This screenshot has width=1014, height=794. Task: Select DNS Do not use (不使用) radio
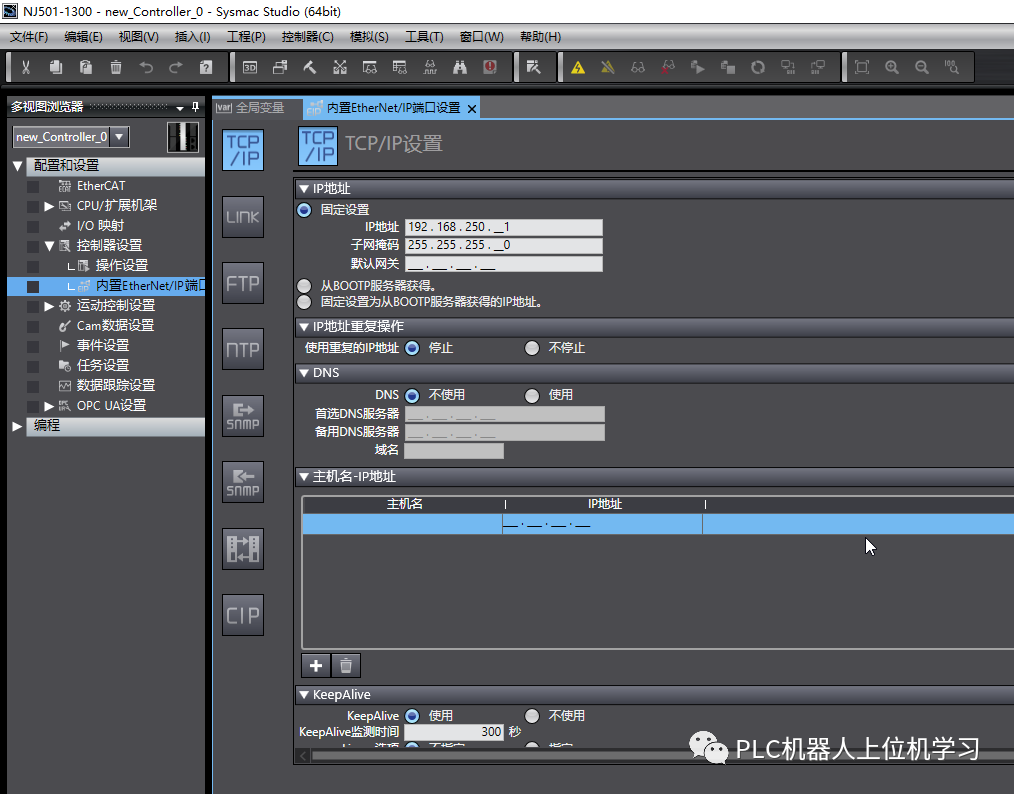pos(412,395)
